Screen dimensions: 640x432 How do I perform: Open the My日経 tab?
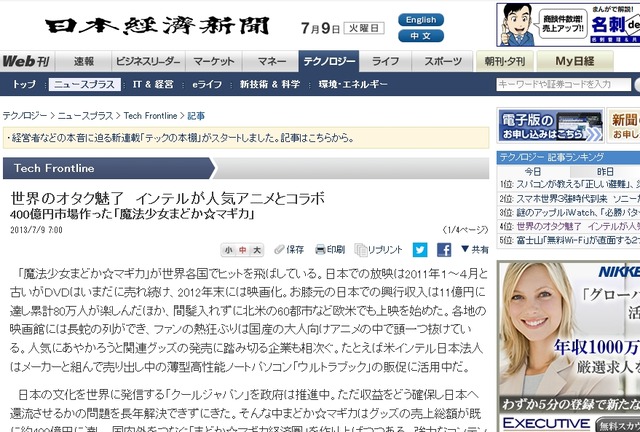pos(575,61)
